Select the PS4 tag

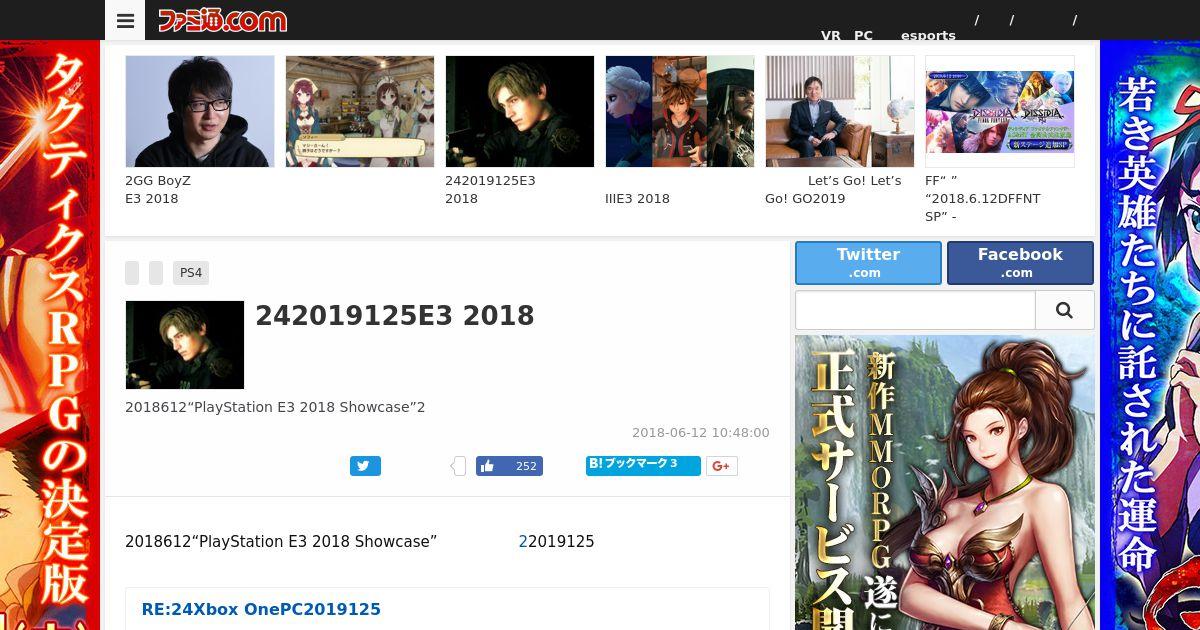point(191,273)
